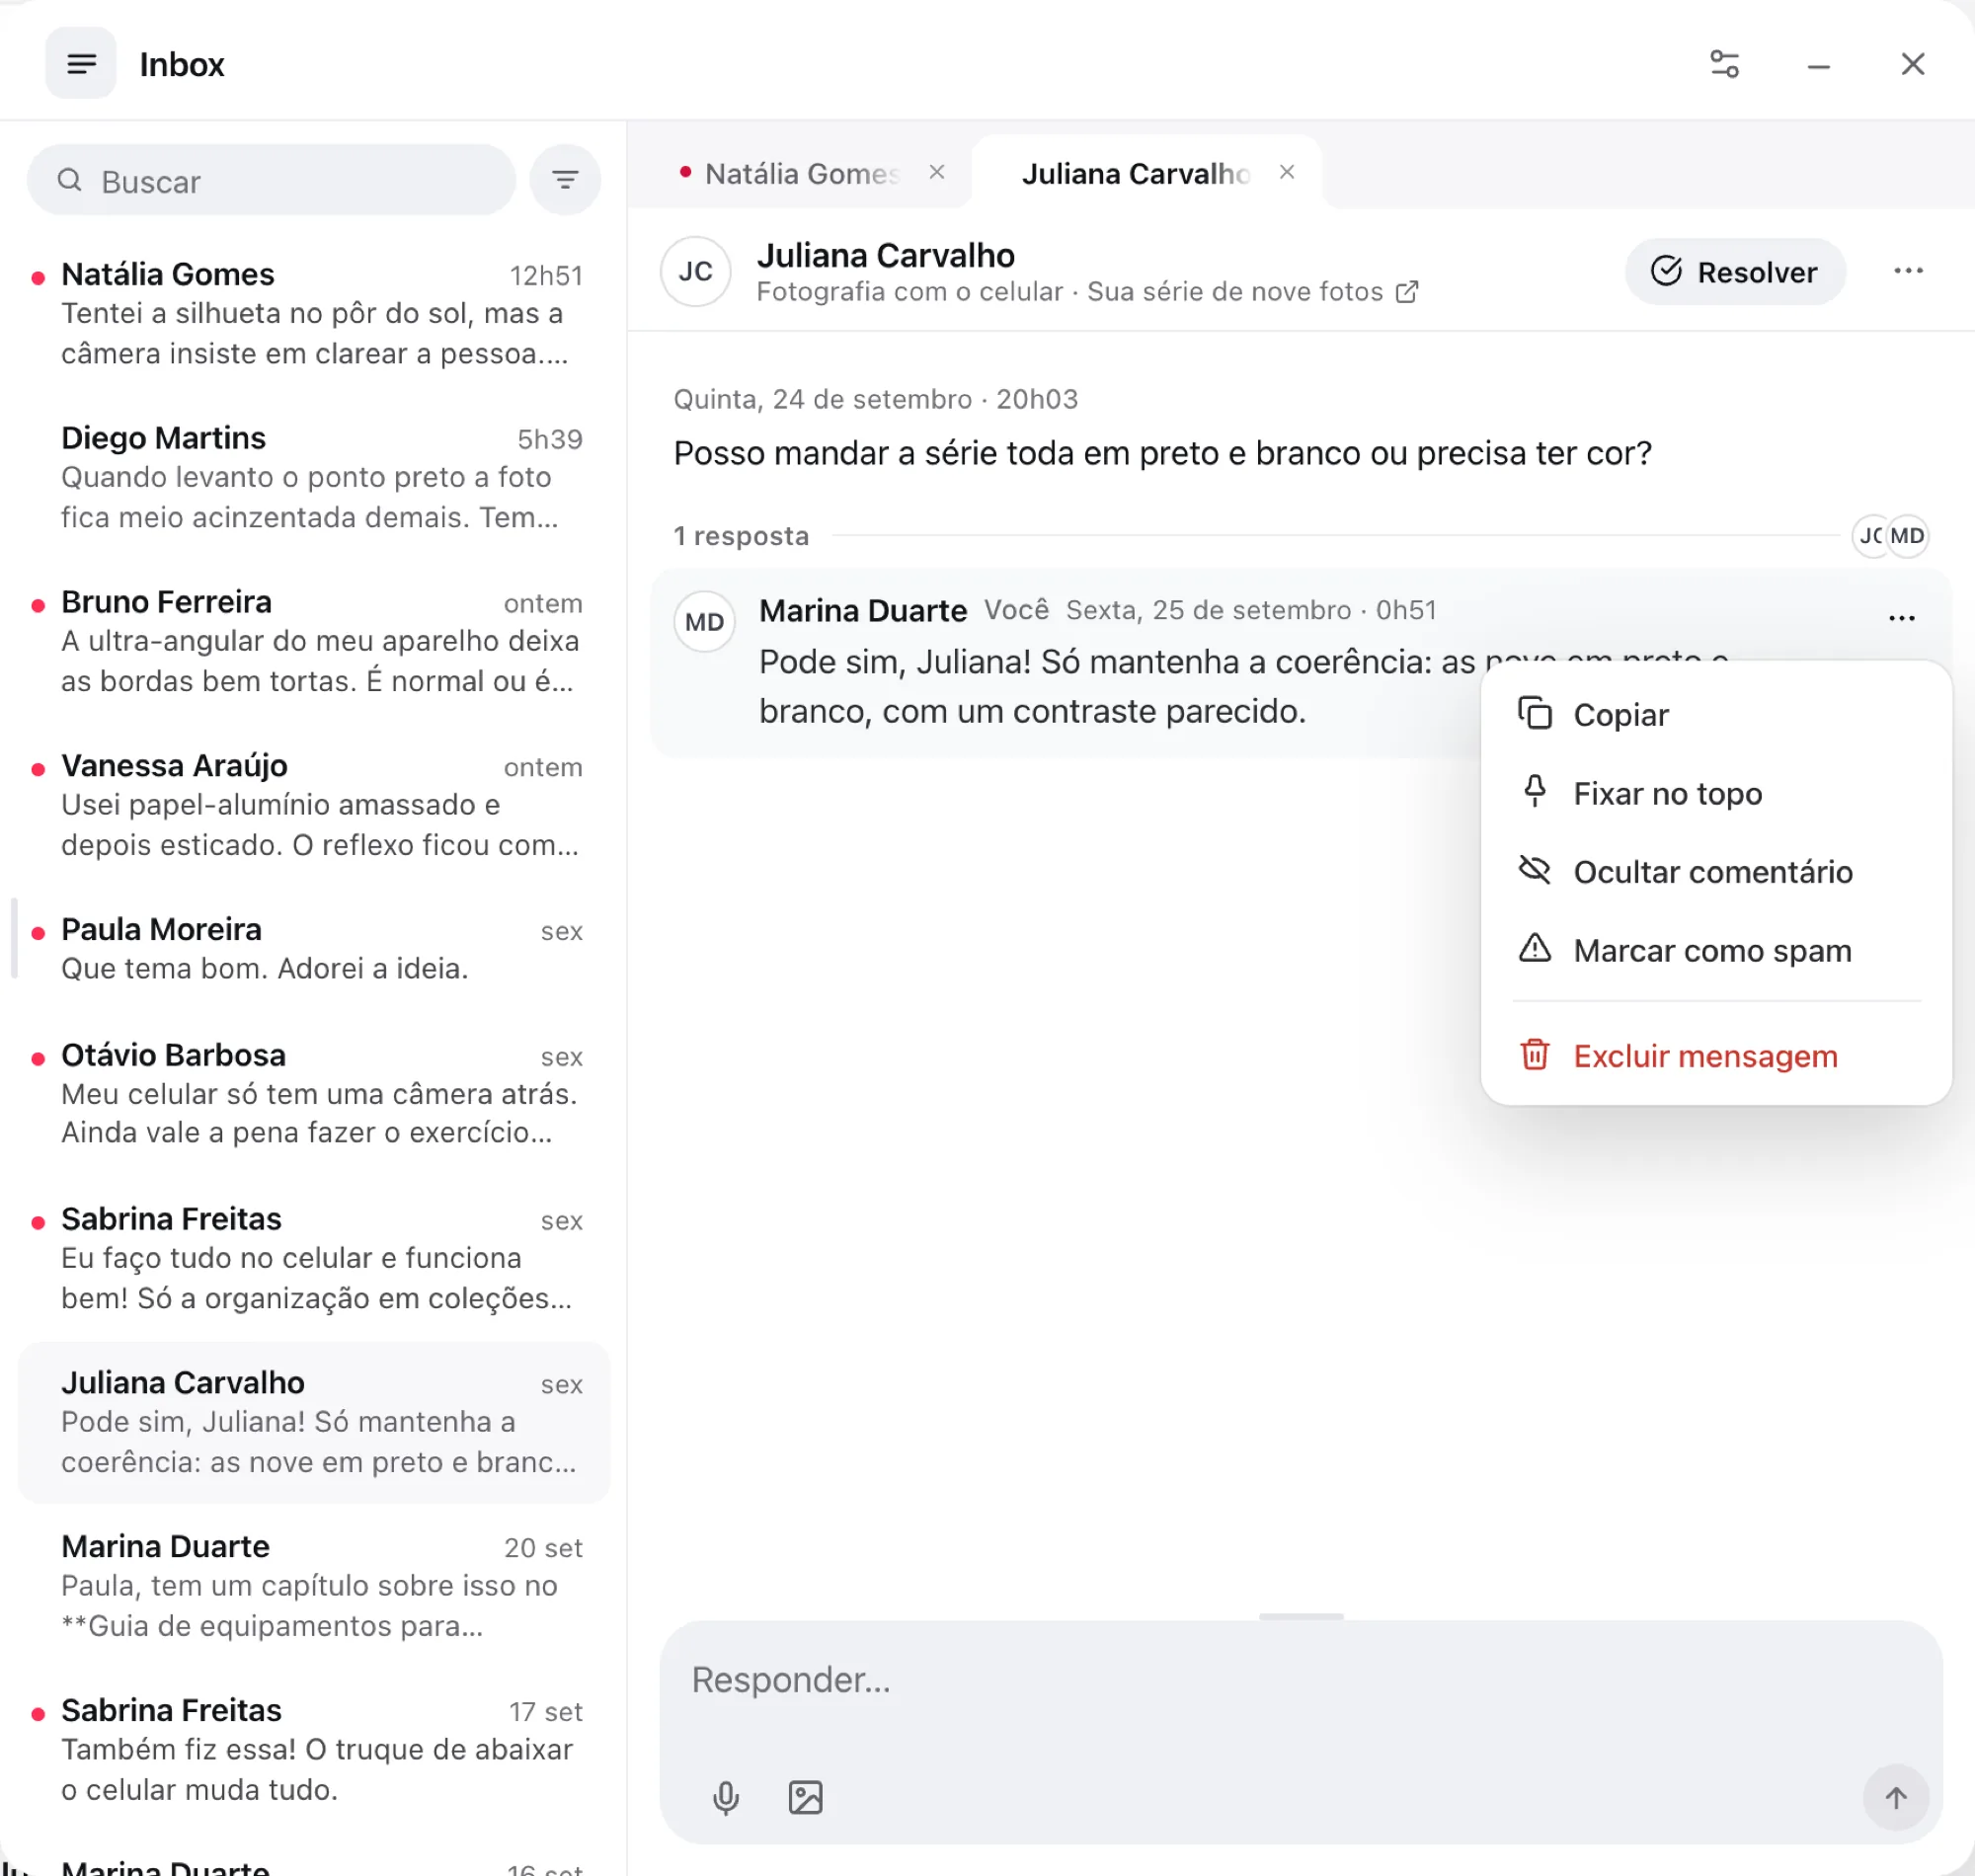Screen dimensions: 1975x1876
Task: Open the Vanessa Araújo conversation
Action: coord(314,805)
